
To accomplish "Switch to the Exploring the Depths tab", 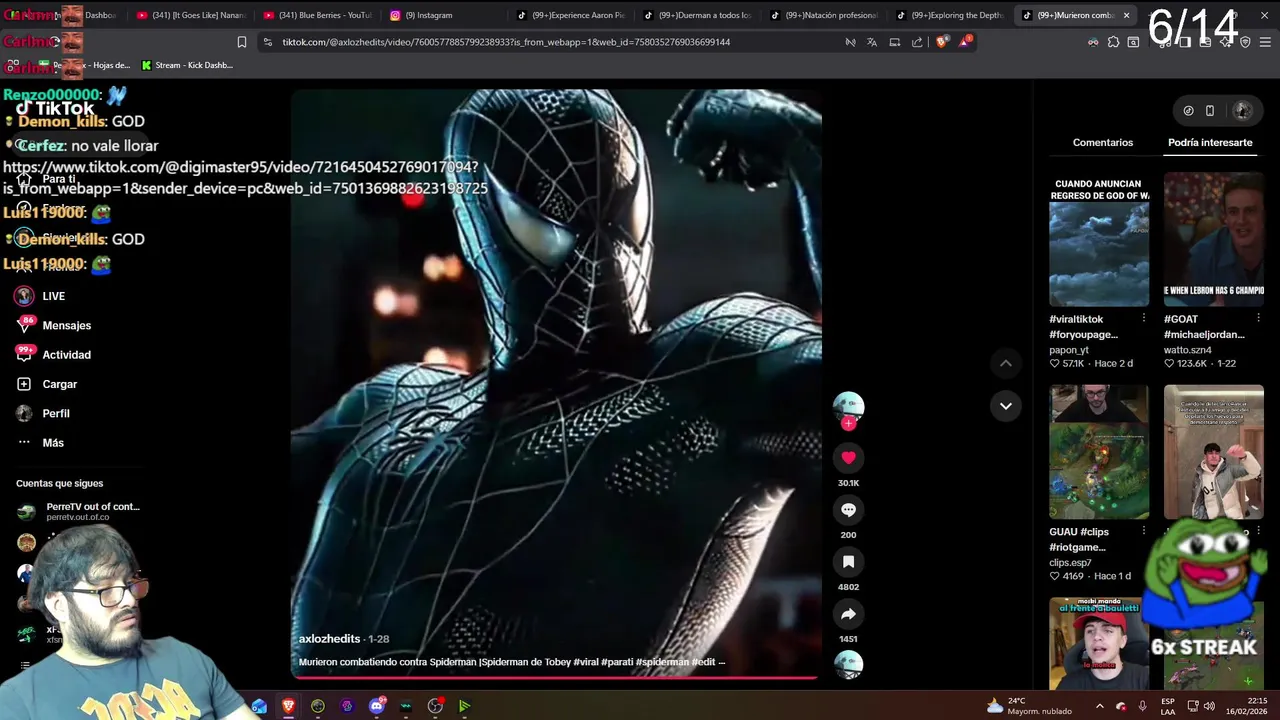I will tap(949, 15).
